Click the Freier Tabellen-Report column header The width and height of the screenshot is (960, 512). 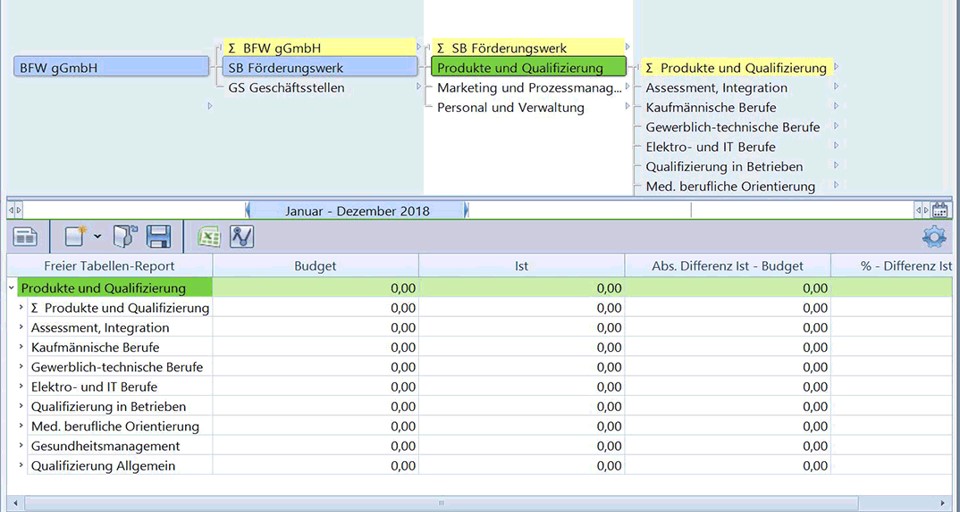110,266
